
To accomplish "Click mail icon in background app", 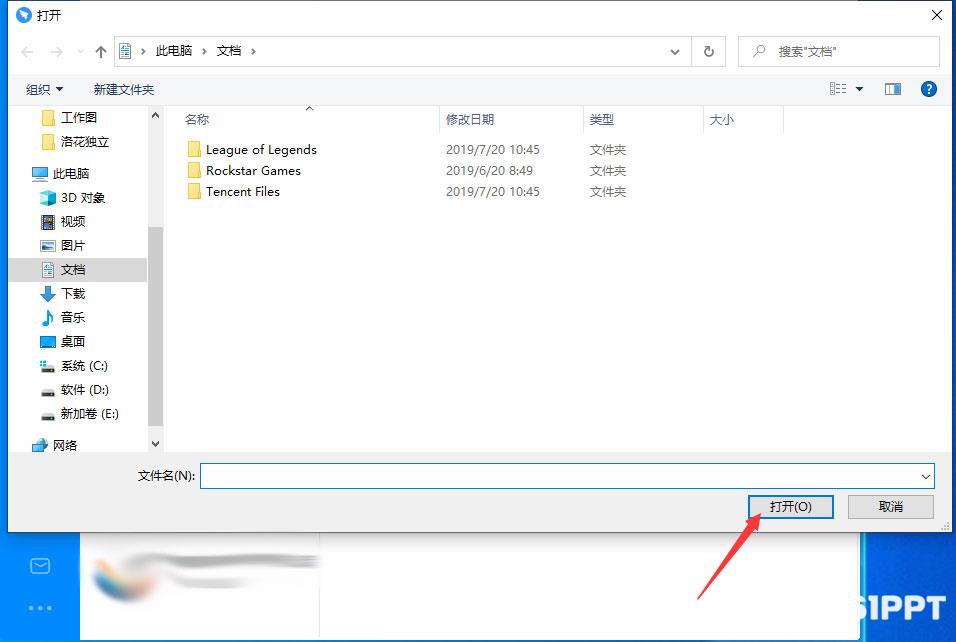I will tap(40, 566).
